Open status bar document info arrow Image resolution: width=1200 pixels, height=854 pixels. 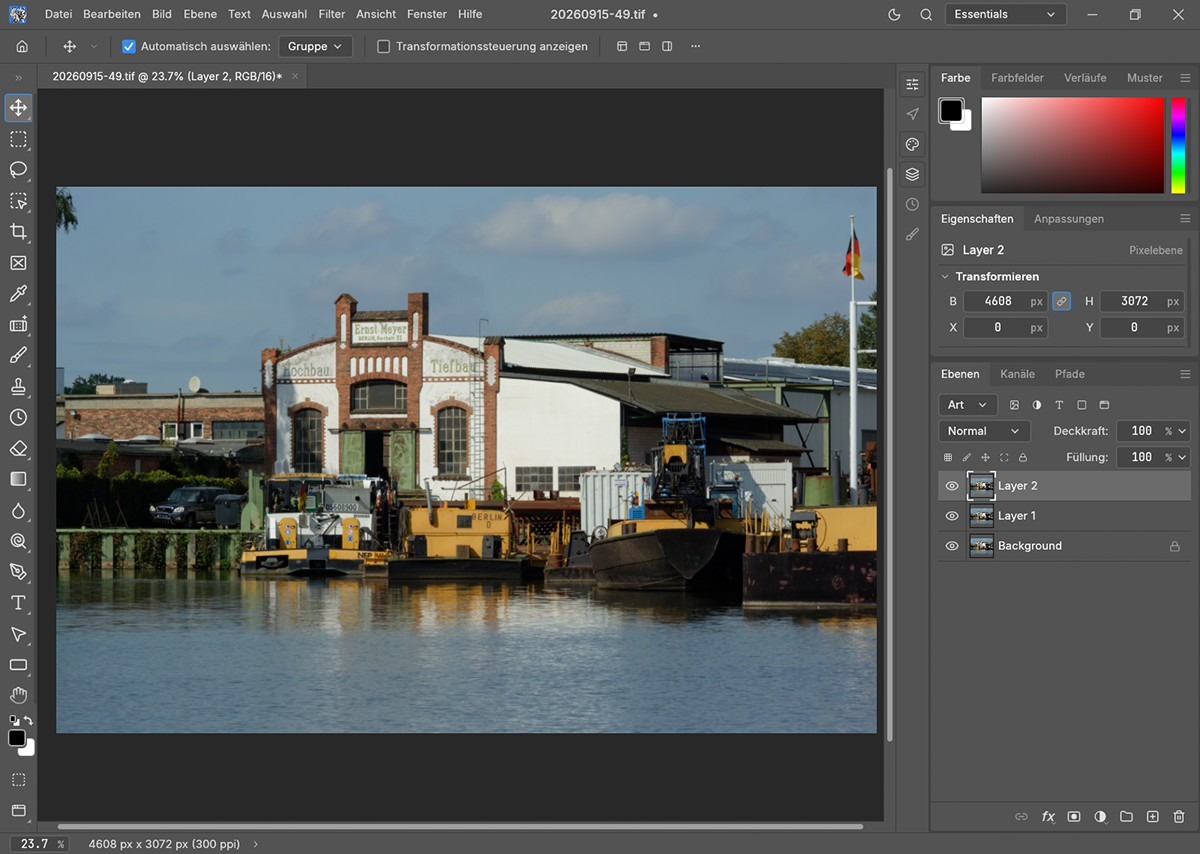point(255,844)
